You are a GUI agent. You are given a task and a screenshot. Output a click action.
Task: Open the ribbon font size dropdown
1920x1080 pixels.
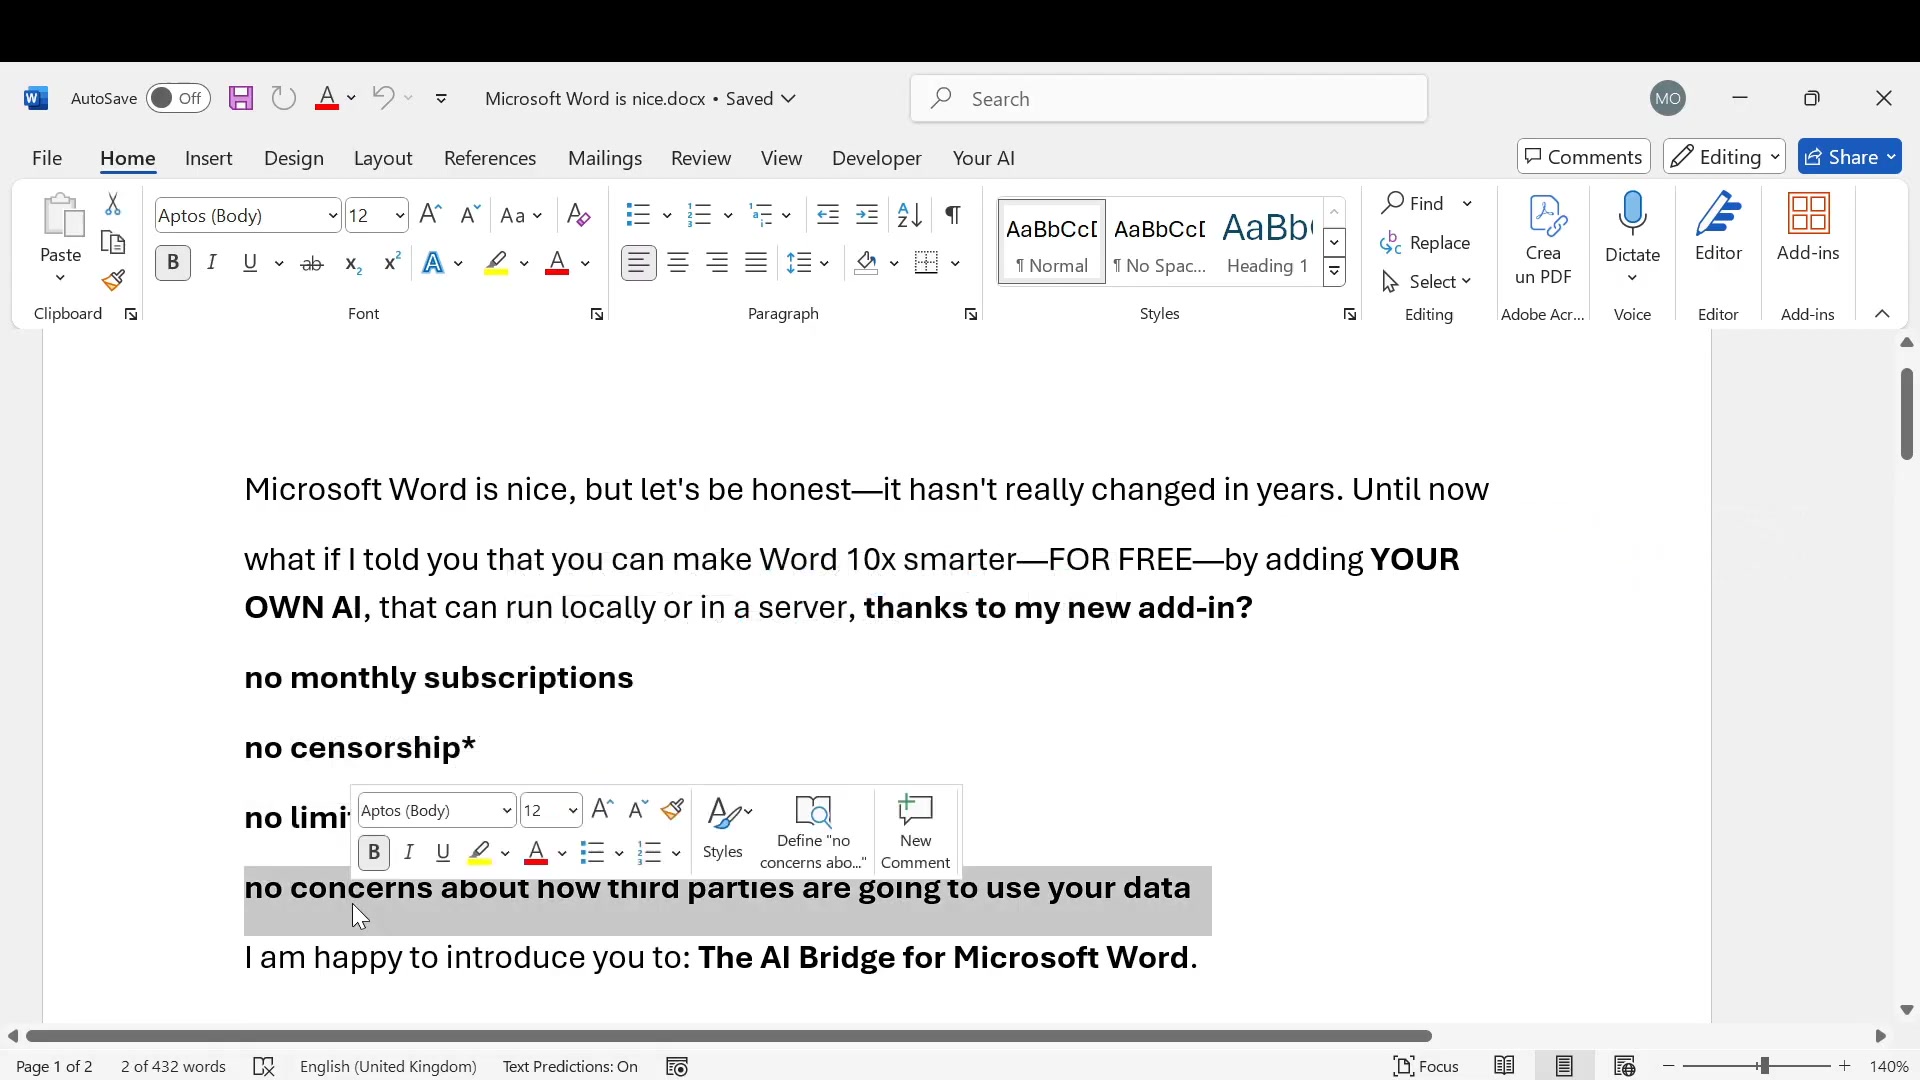(x=399, y=215)
